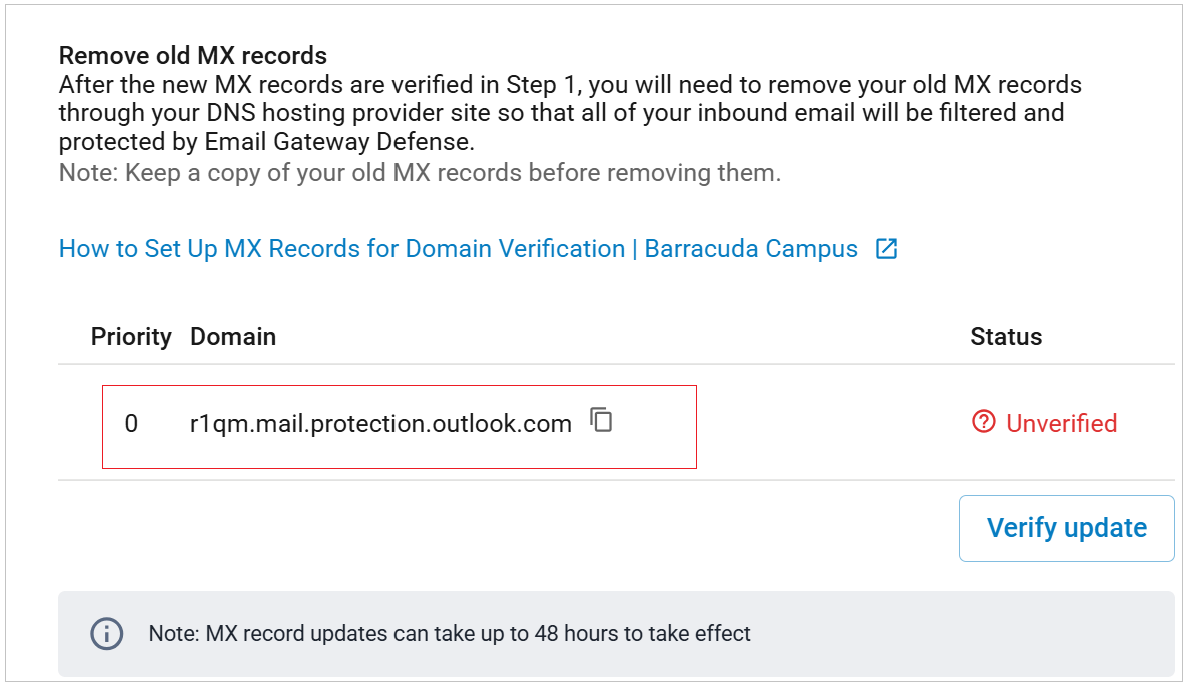Click the red Unverified status label
This screenshot has width=1188, height=687.
1061,424
